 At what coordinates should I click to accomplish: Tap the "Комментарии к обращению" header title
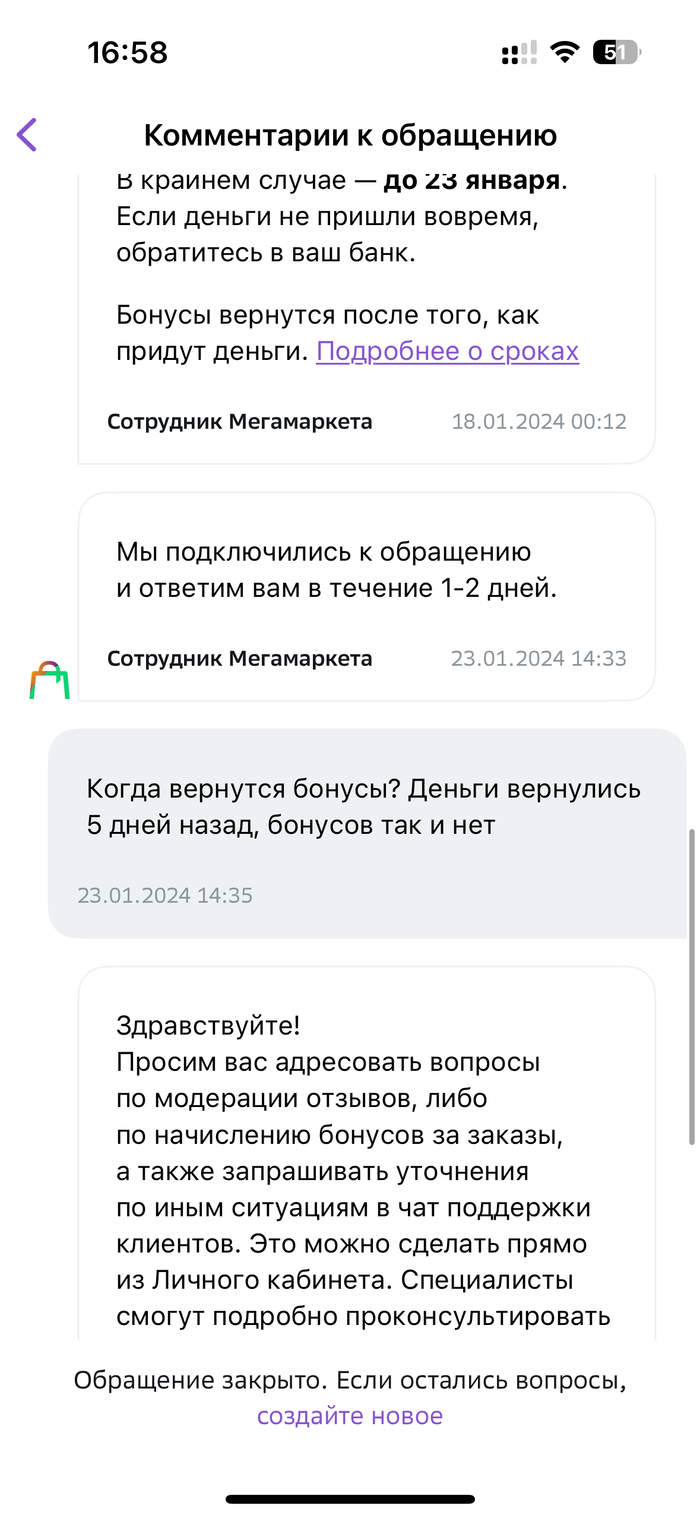coord(350,135)
